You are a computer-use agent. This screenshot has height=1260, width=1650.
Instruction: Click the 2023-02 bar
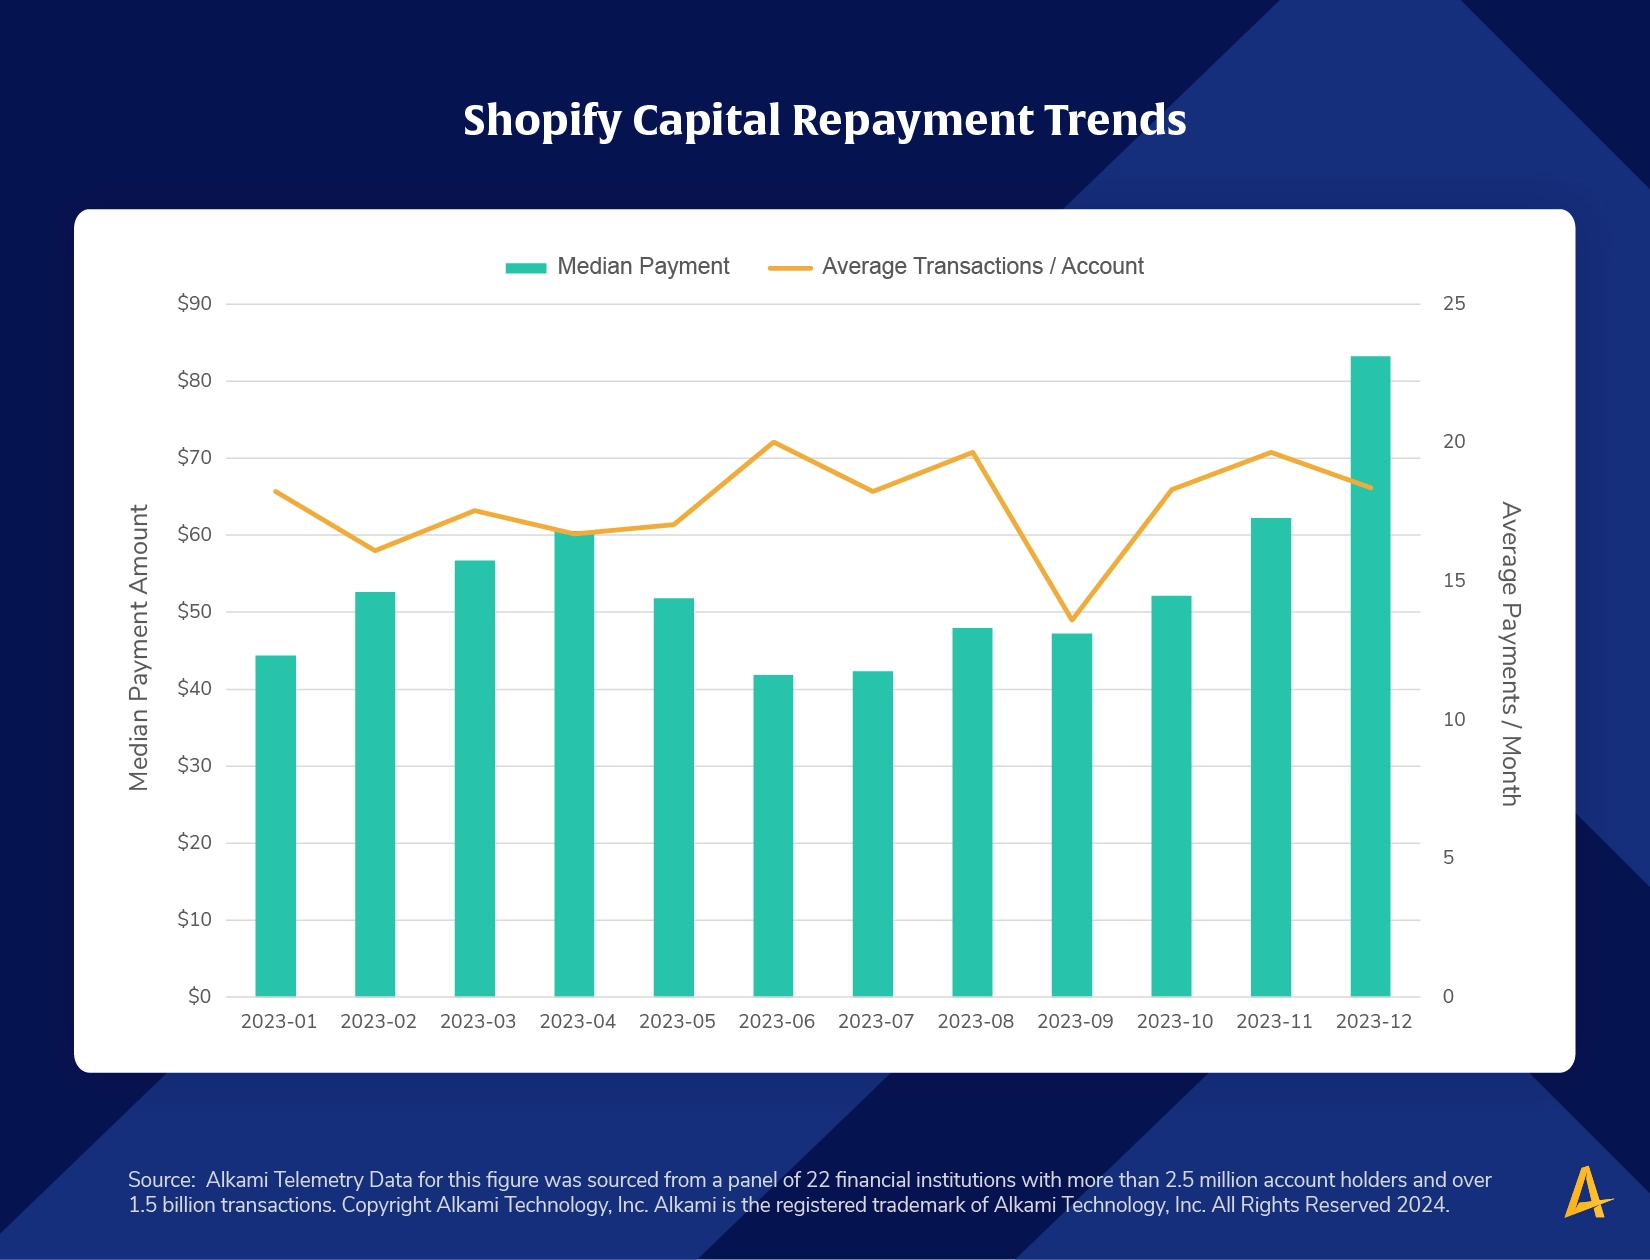(x=375, y=794)
